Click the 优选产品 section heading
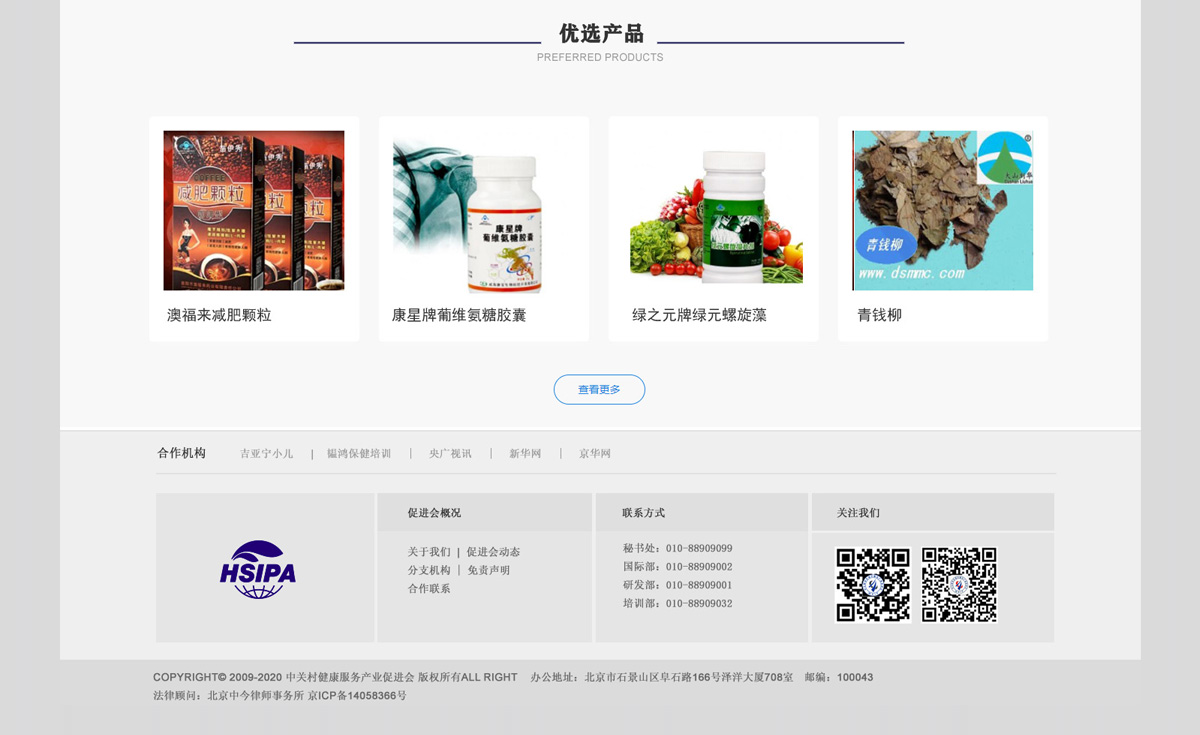Image resolution: width=1200 pixels, height=735 pixels. [601, 34]
